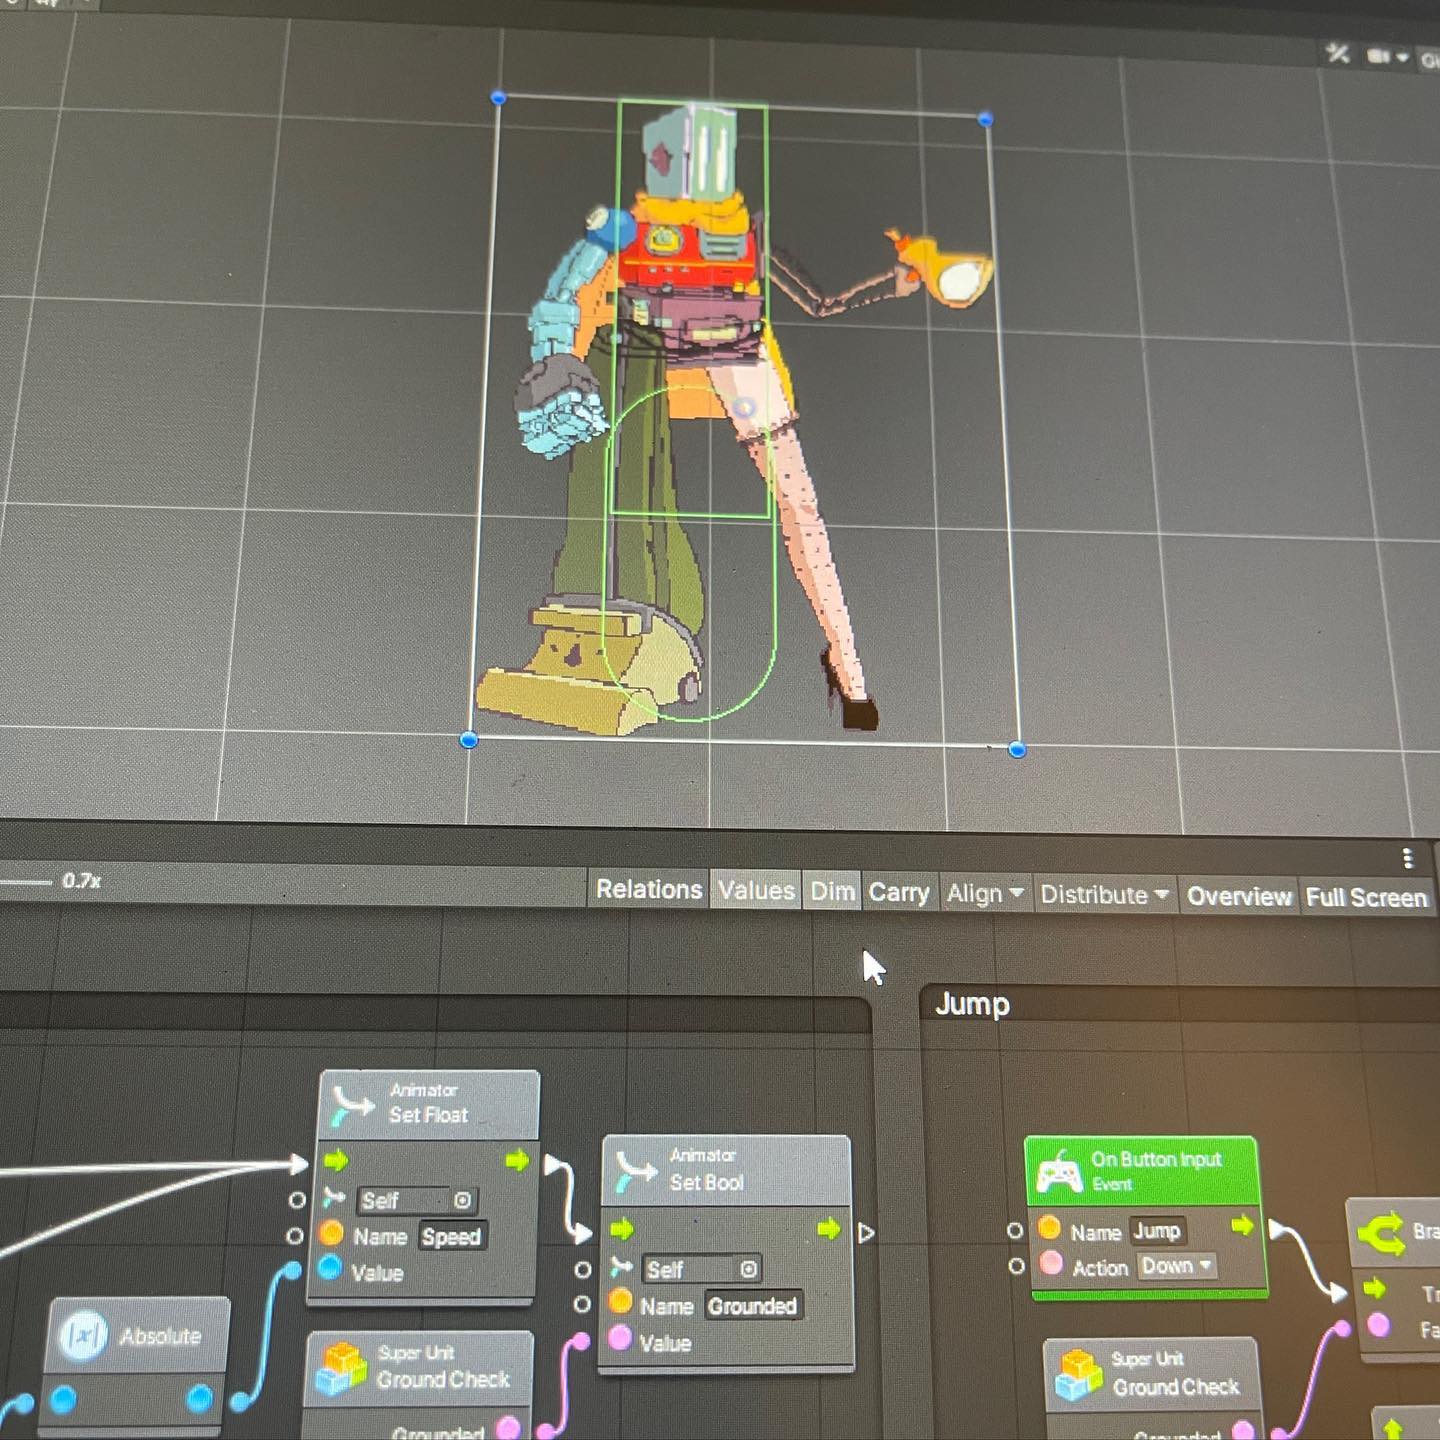Click the pink Value port on Set Bool
Screen dimensions: 1440x1440
pos(620,1338)
